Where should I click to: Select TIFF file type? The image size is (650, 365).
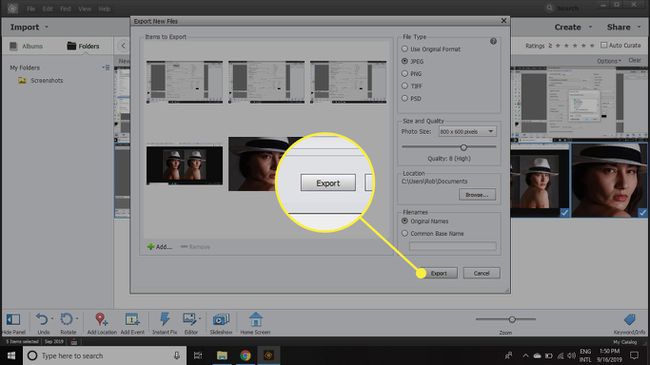click(405, 86)
